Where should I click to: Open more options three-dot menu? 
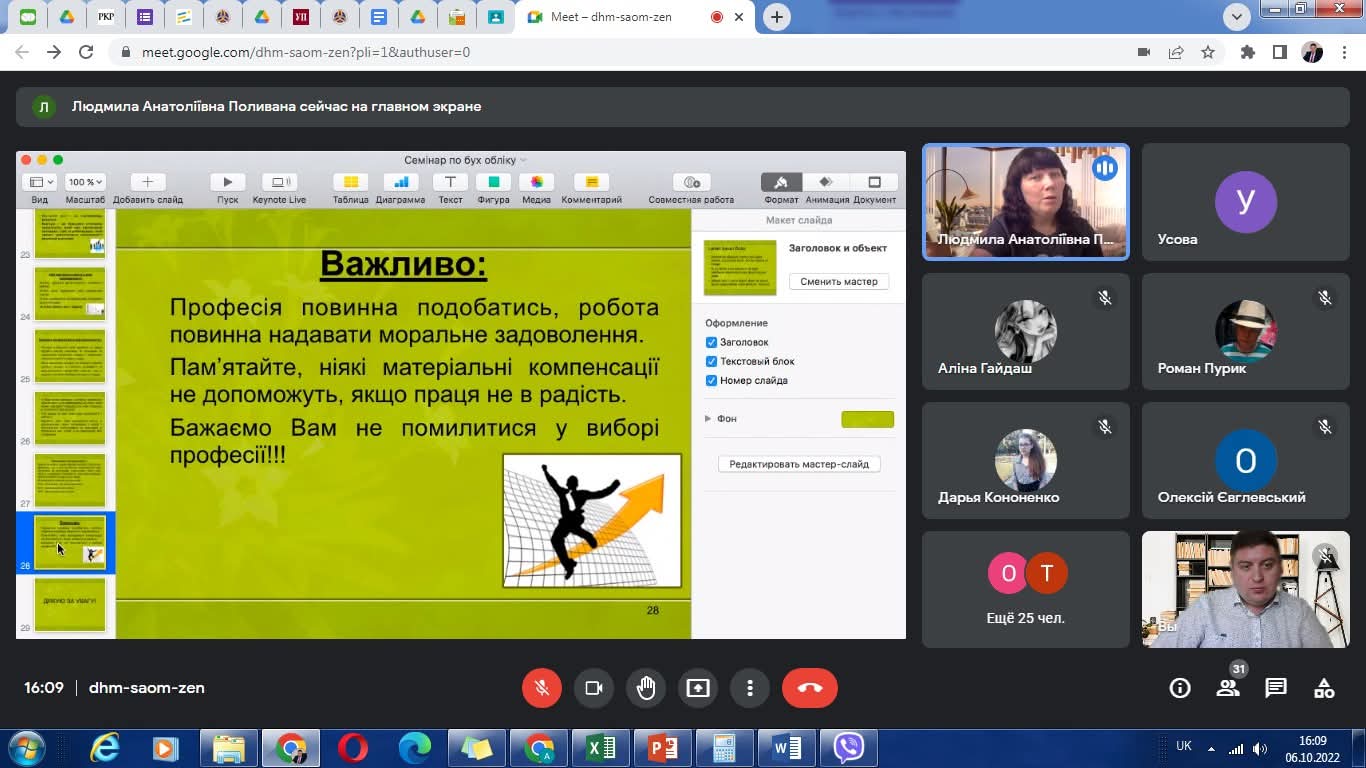(x=750, y=688)
